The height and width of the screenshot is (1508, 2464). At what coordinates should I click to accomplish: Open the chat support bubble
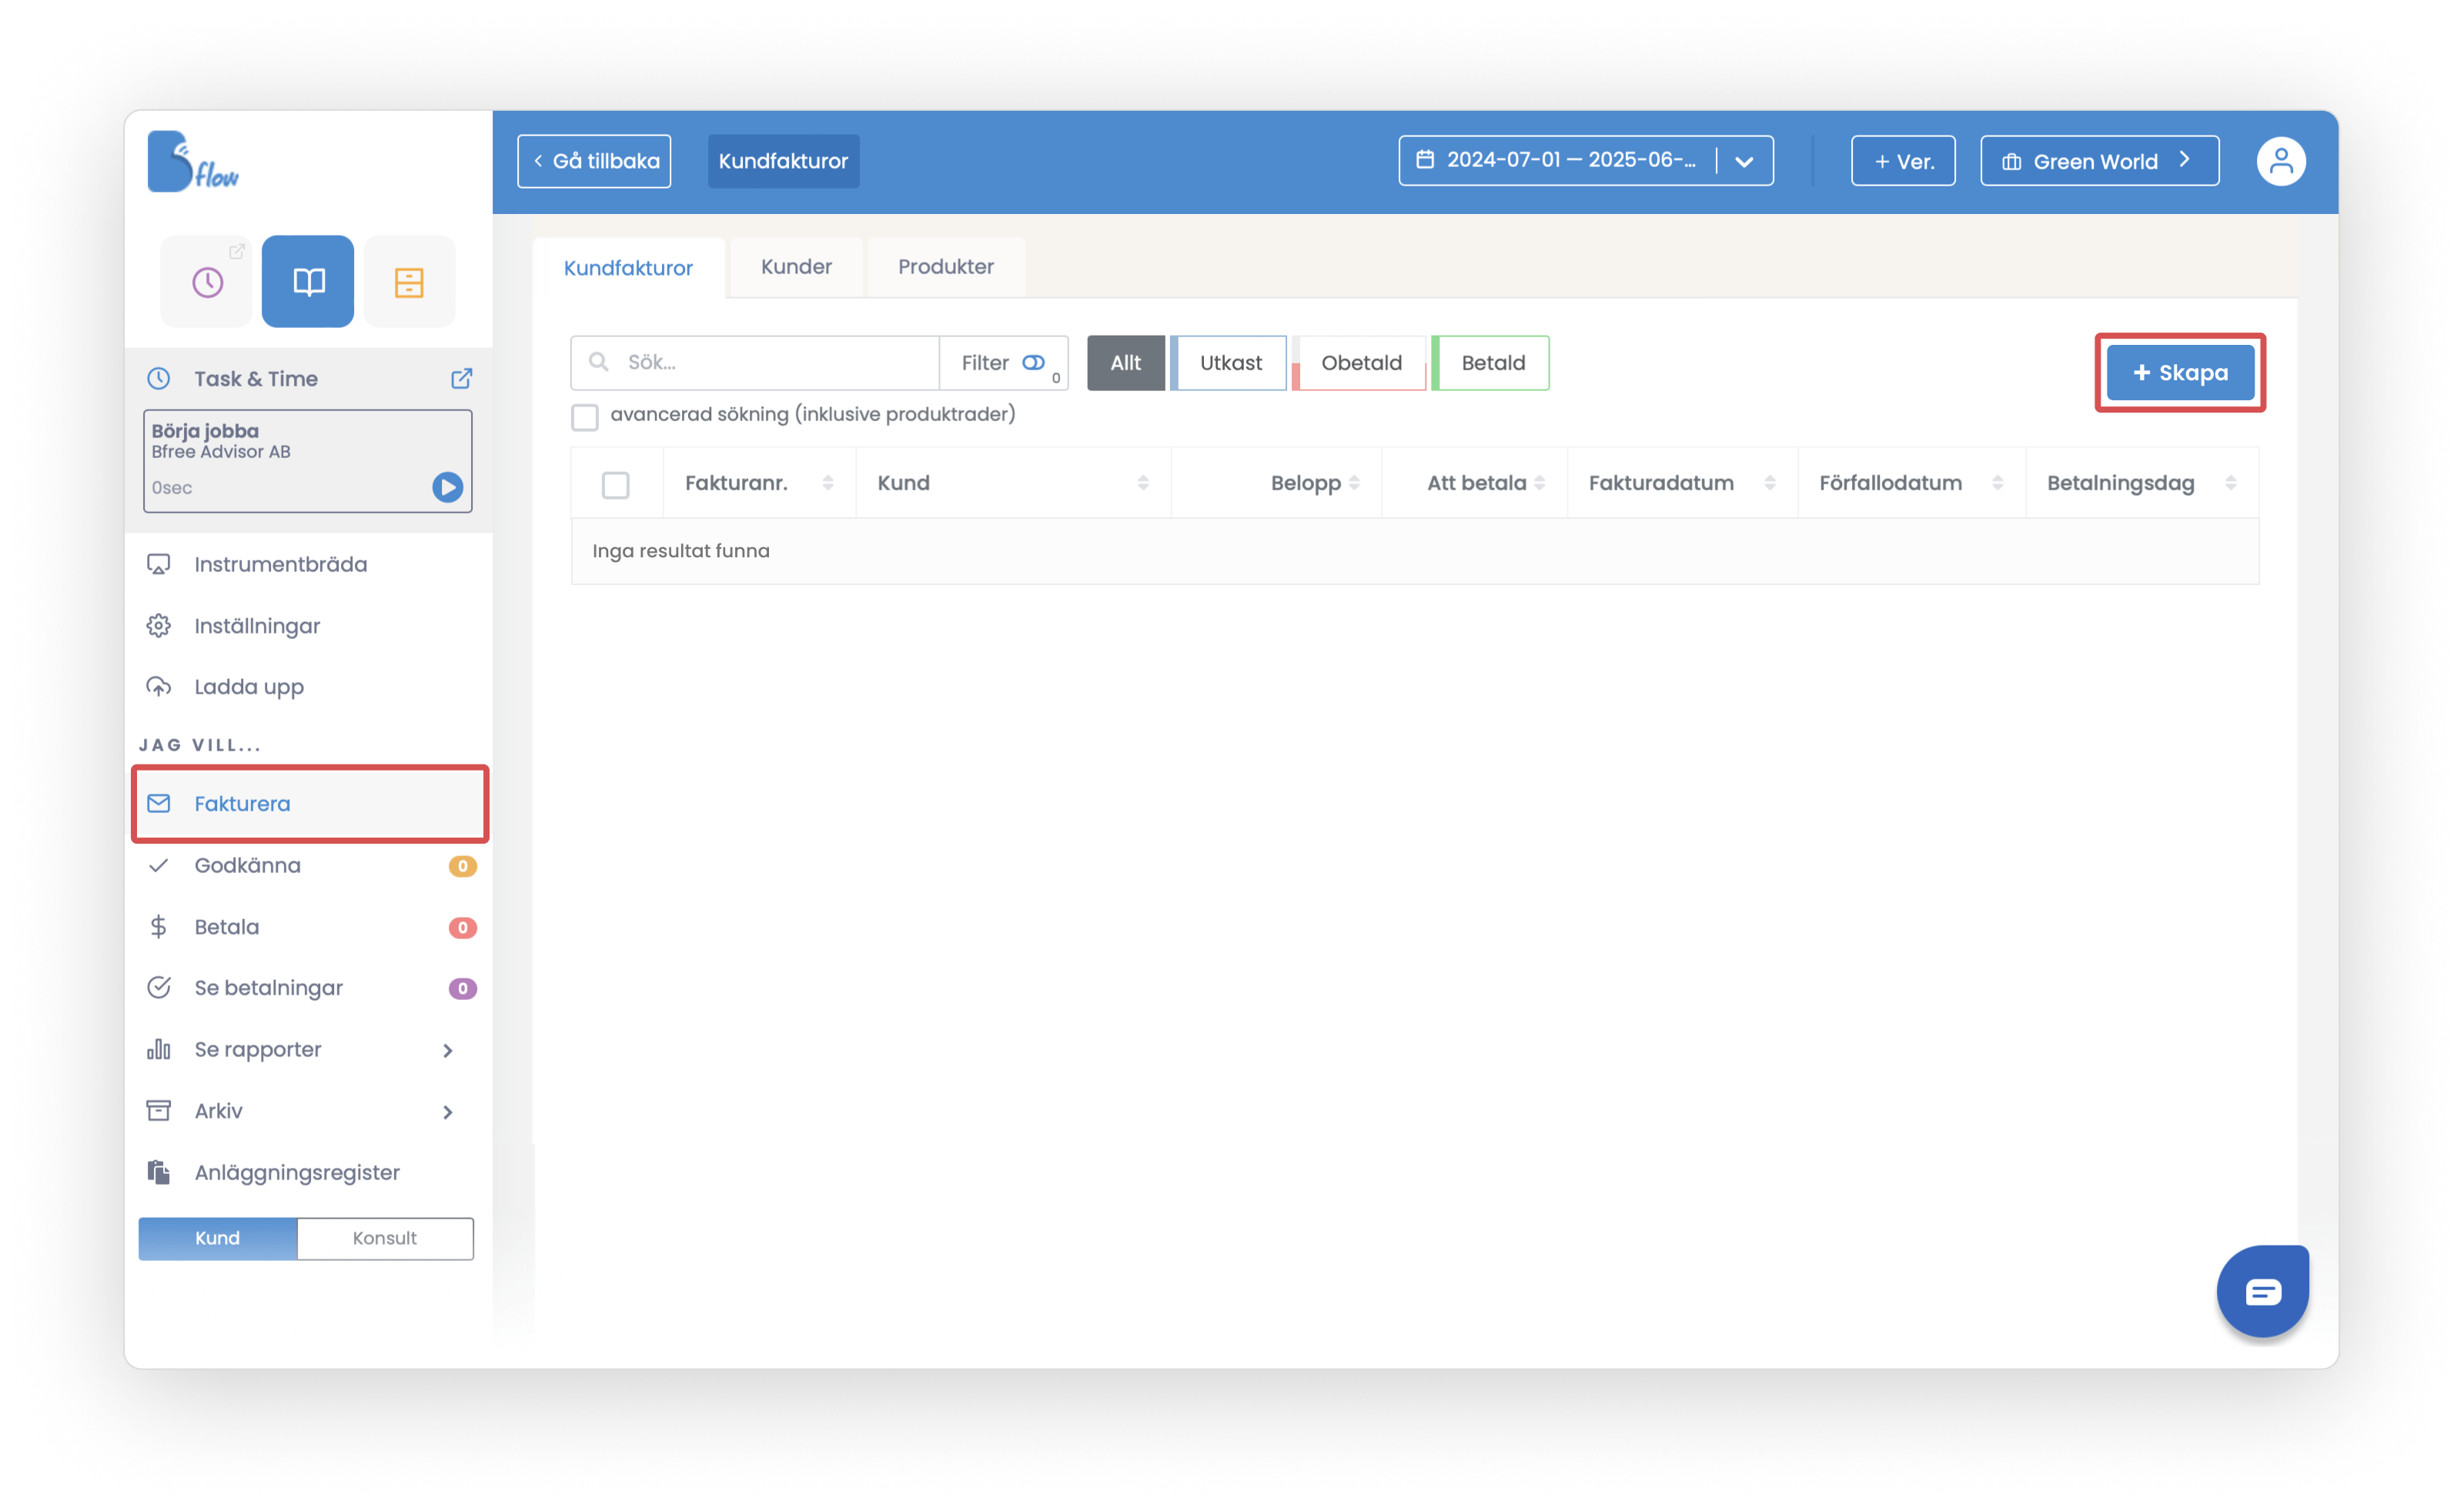(x=2262, y=1291)
